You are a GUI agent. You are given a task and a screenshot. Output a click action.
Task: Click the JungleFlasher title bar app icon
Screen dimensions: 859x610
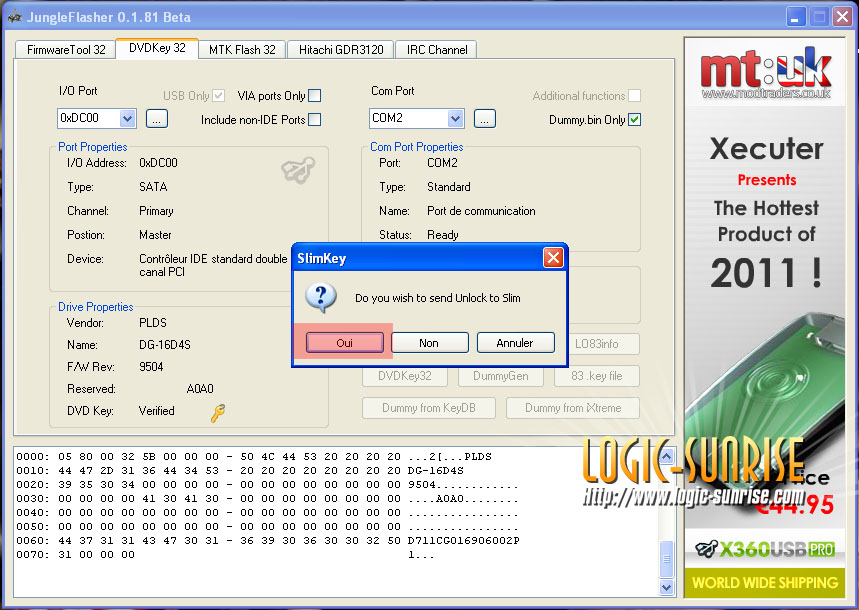[x=14, y=17]
